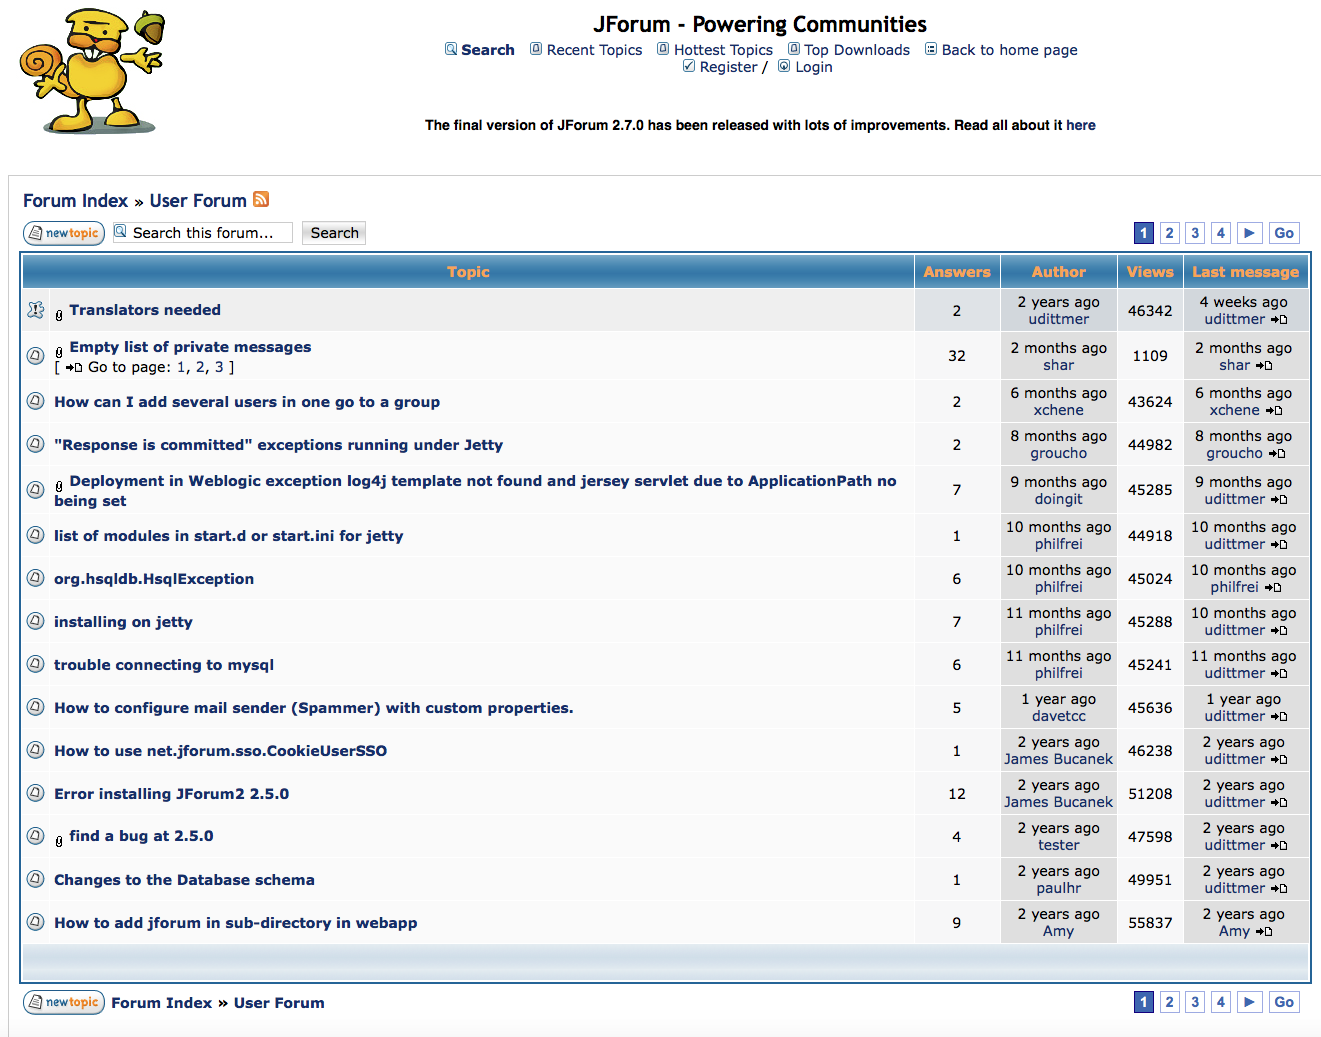Open How to configure mail sender topic

314,708
